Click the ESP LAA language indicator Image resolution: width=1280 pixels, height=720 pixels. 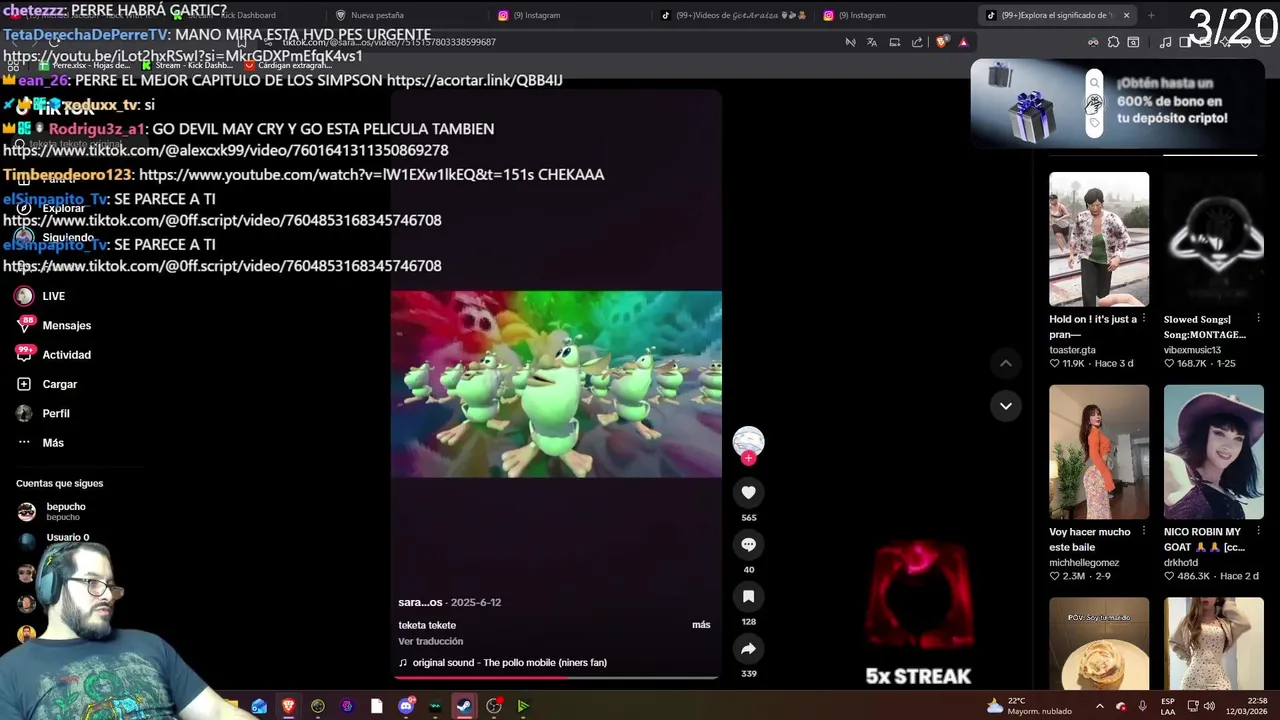pos(1168,706)
